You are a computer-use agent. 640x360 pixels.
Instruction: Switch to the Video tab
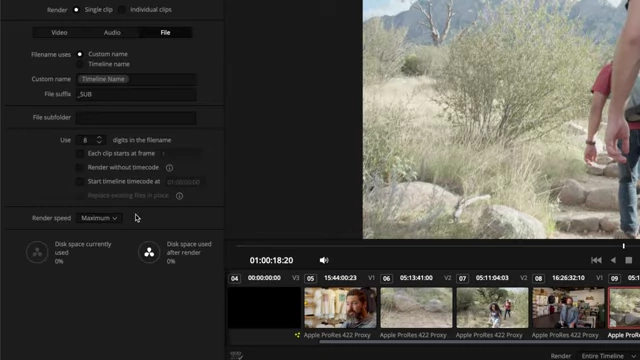pos(59,32)
